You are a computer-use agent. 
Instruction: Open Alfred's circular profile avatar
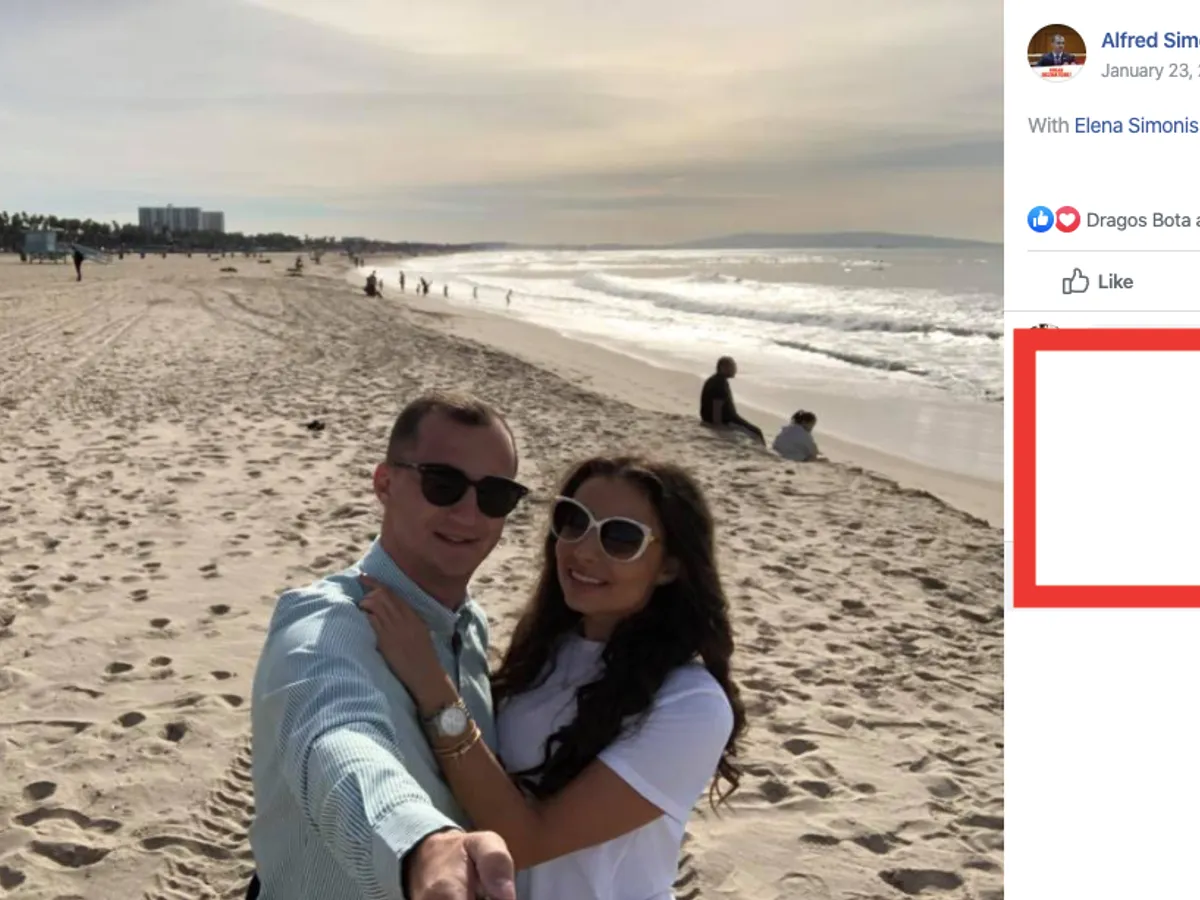pyautogui.click(x=1056, y=52)
